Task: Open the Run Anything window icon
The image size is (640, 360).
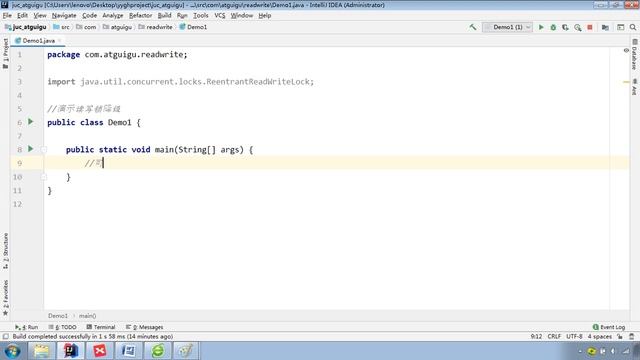Action: (620, 27)
